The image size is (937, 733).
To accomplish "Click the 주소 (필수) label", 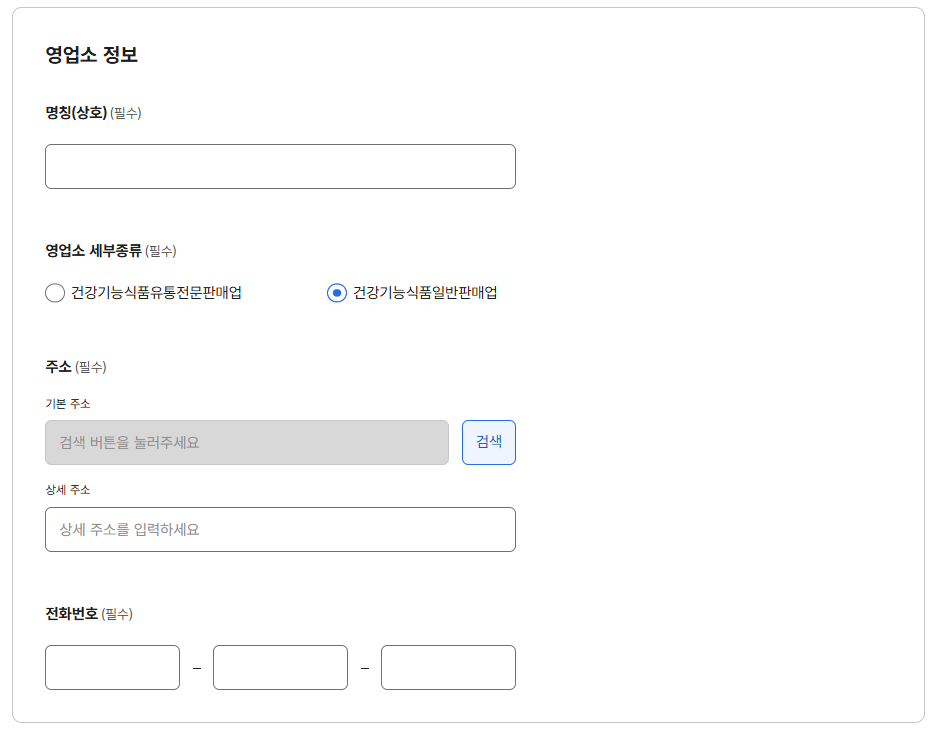I will tap(76, 366).
